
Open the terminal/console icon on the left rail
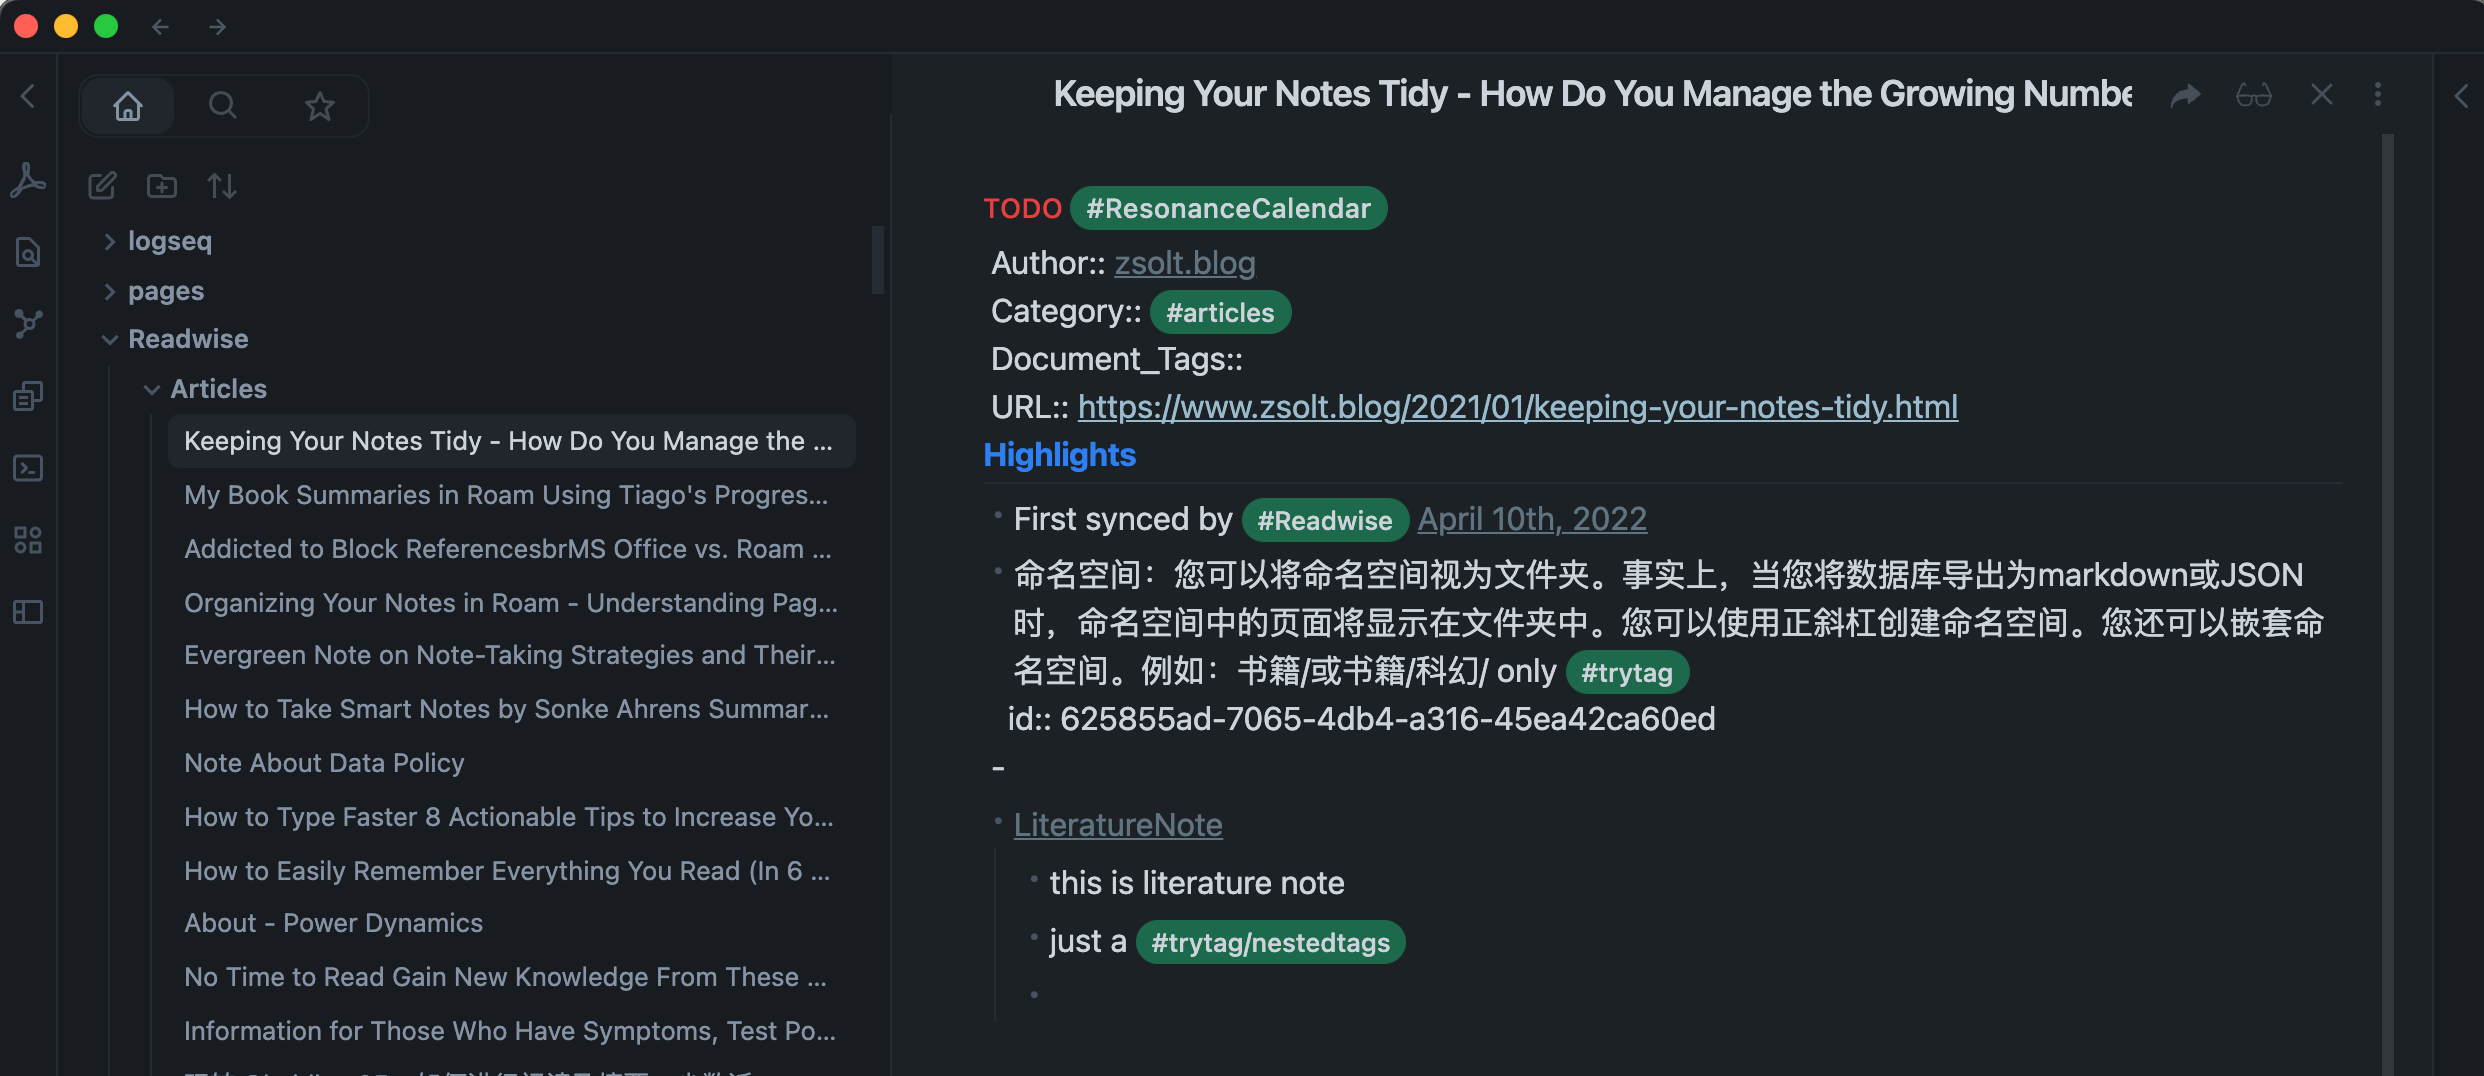(28, 468)
